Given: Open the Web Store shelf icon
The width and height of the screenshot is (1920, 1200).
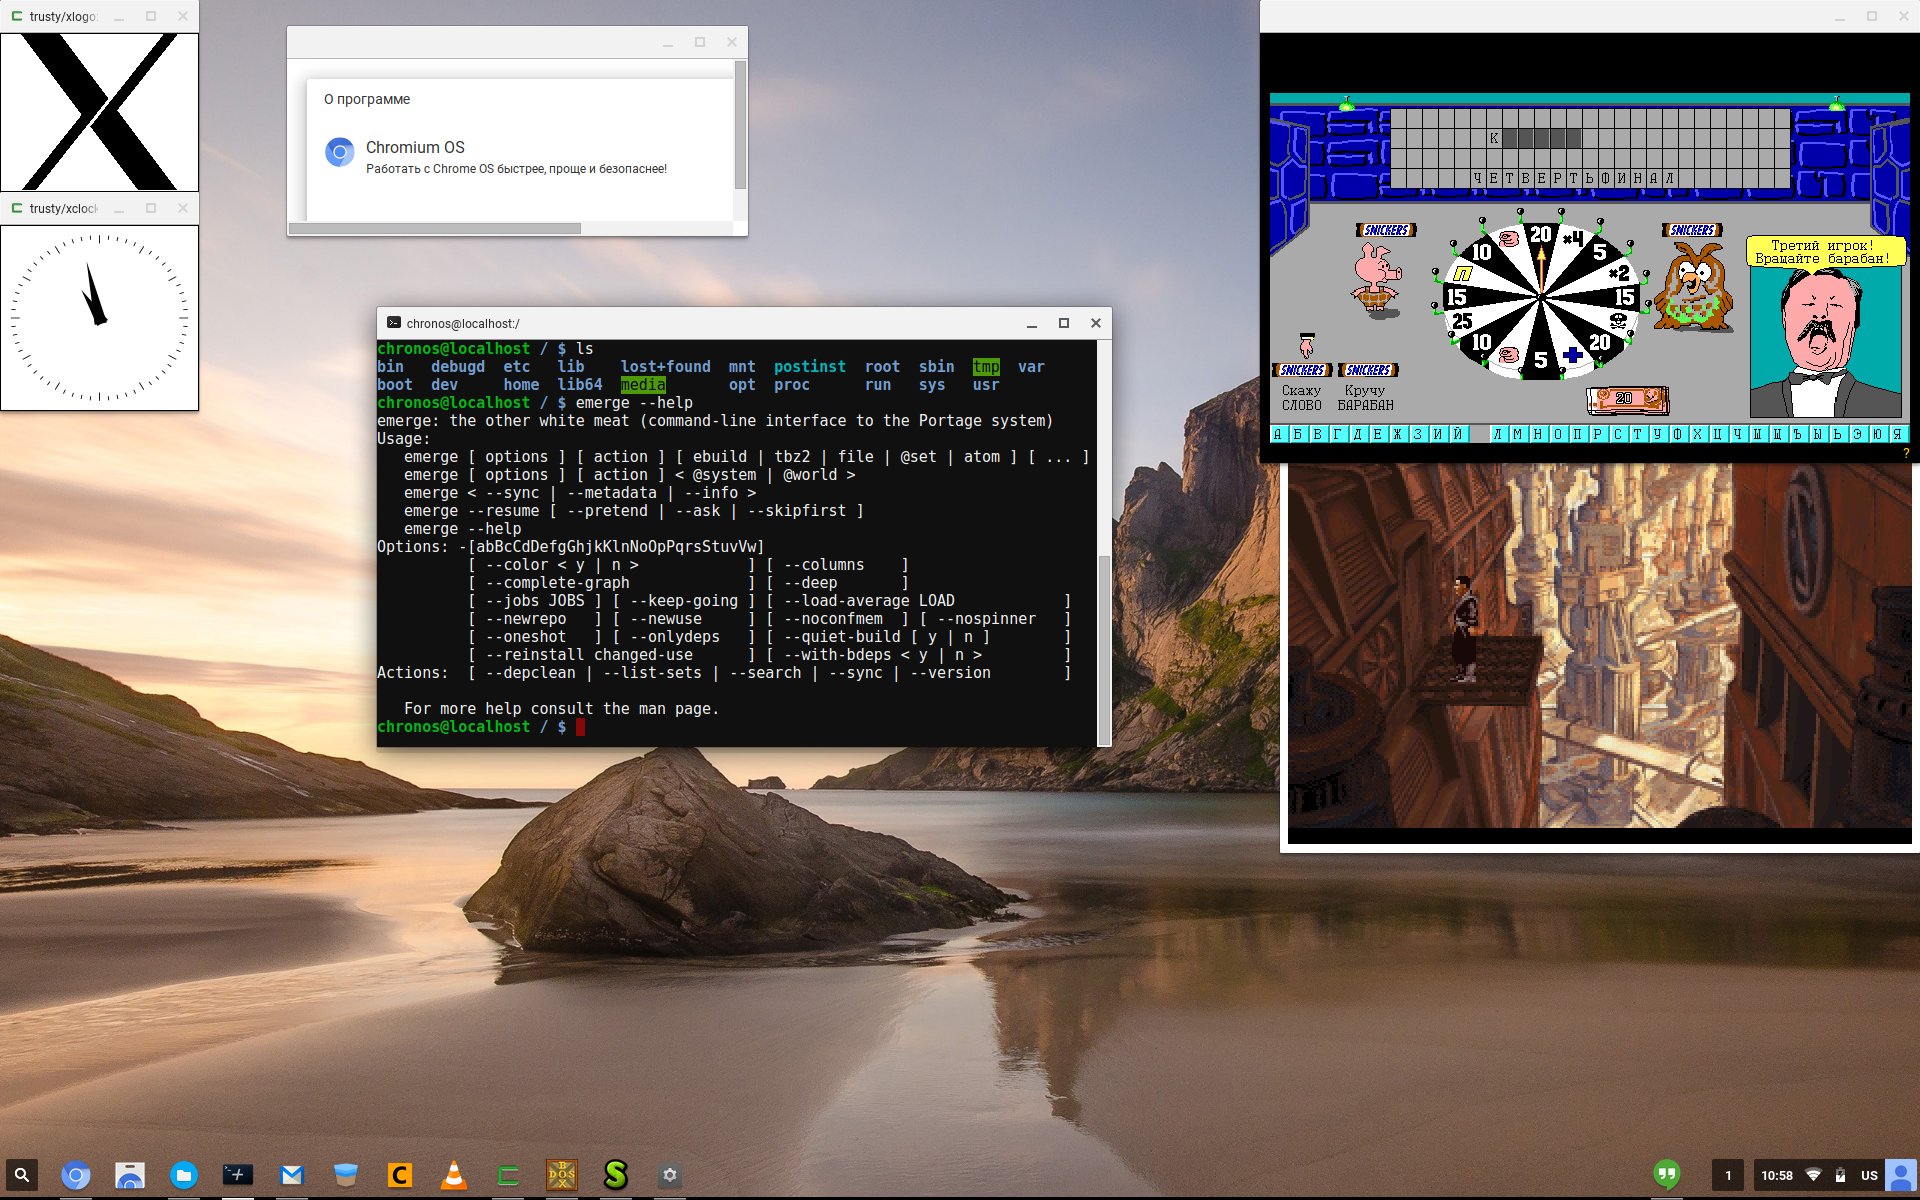Looking at the screenshot, I should (130, 1175).
